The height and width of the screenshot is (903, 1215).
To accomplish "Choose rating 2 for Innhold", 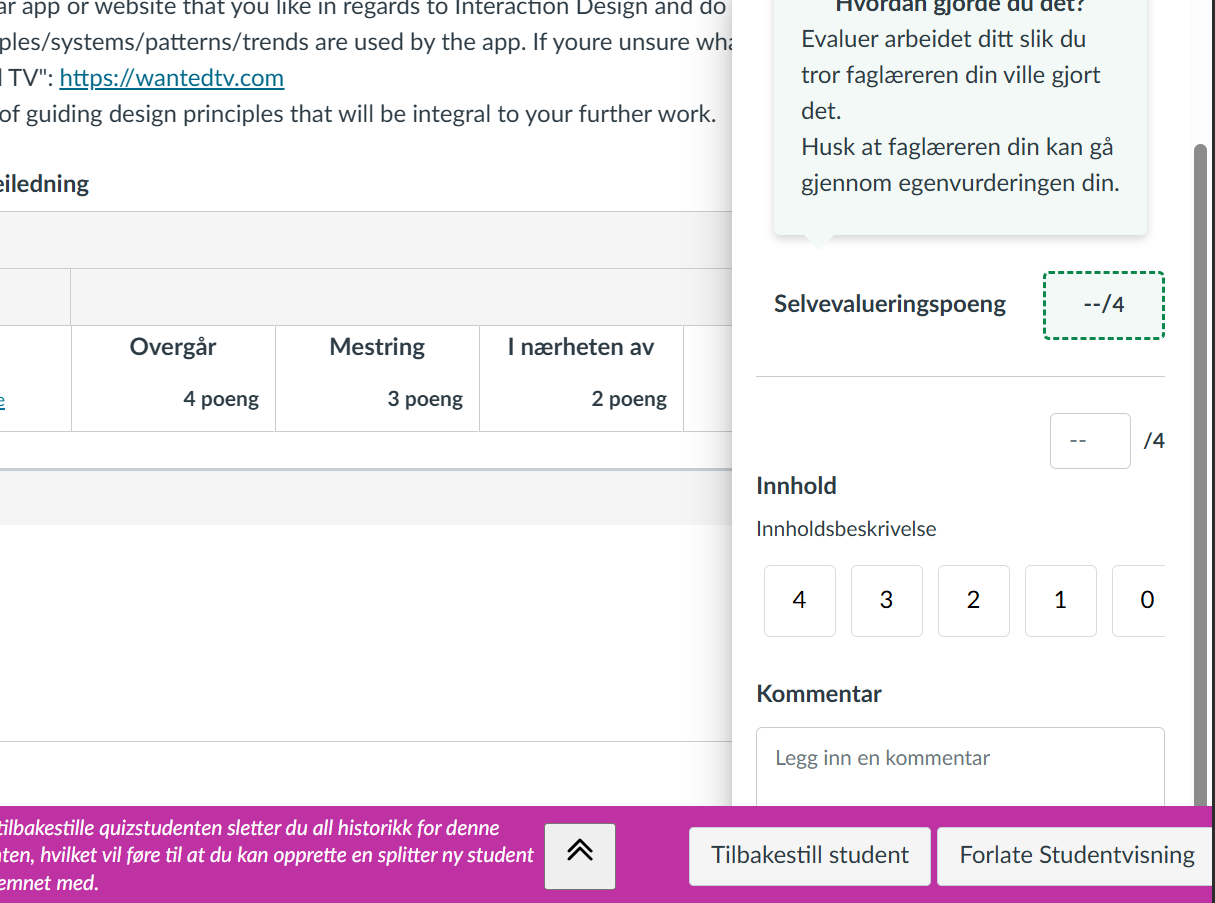I will click(x=973, y=600).
